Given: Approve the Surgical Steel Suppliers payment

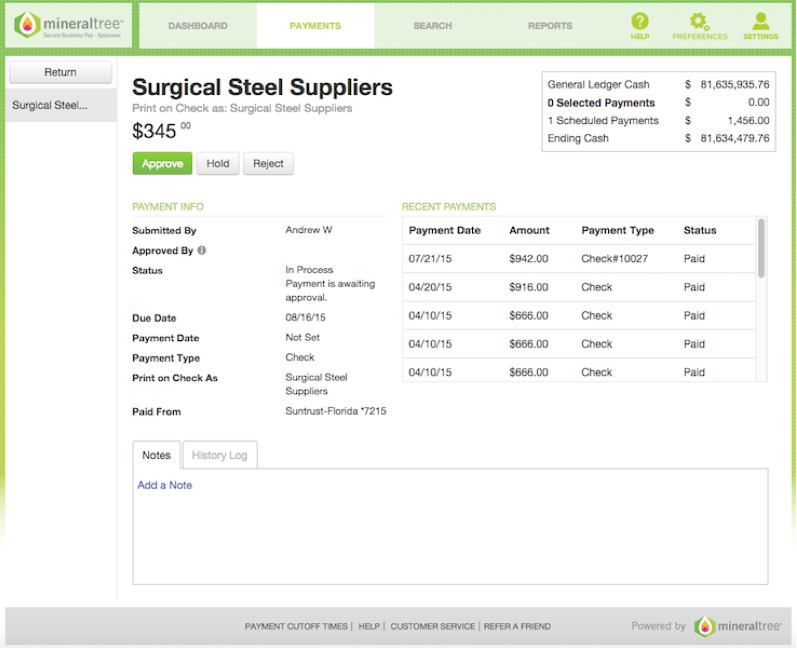Looking at the screenshot, I should pos(162,164).
